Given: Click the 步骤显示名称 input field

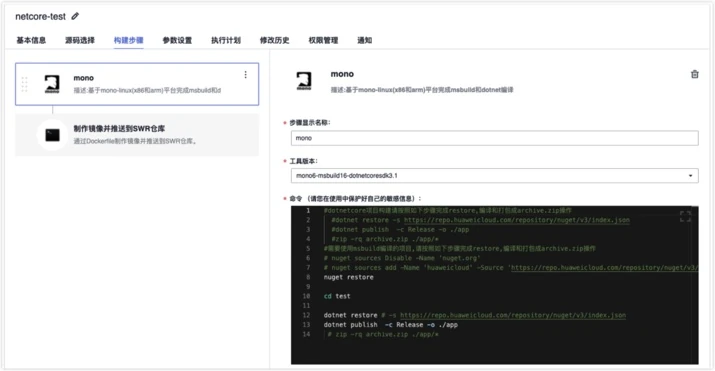Looking at the screenshot, I should point(494,138).
